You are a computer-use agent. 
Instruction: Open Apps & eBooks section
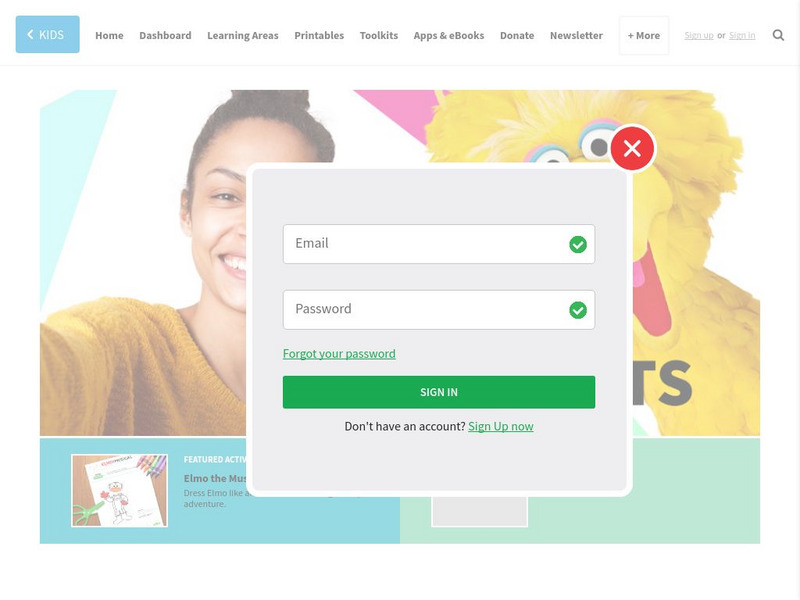point(449,35)
